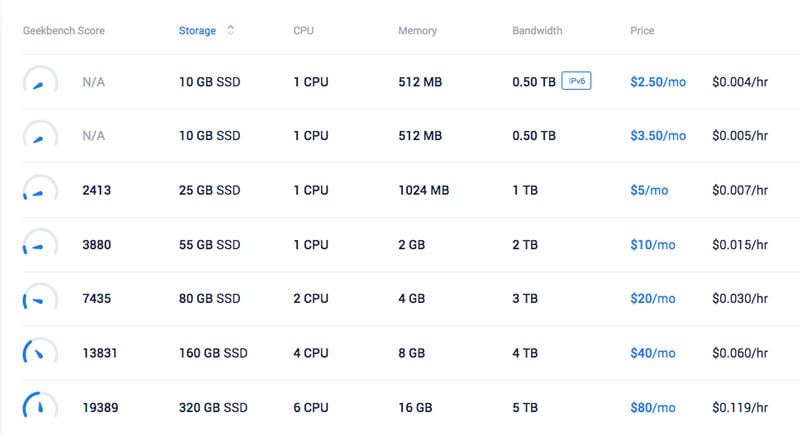
Task: Sort table by Storage column
Action: (x=197, y=31)
